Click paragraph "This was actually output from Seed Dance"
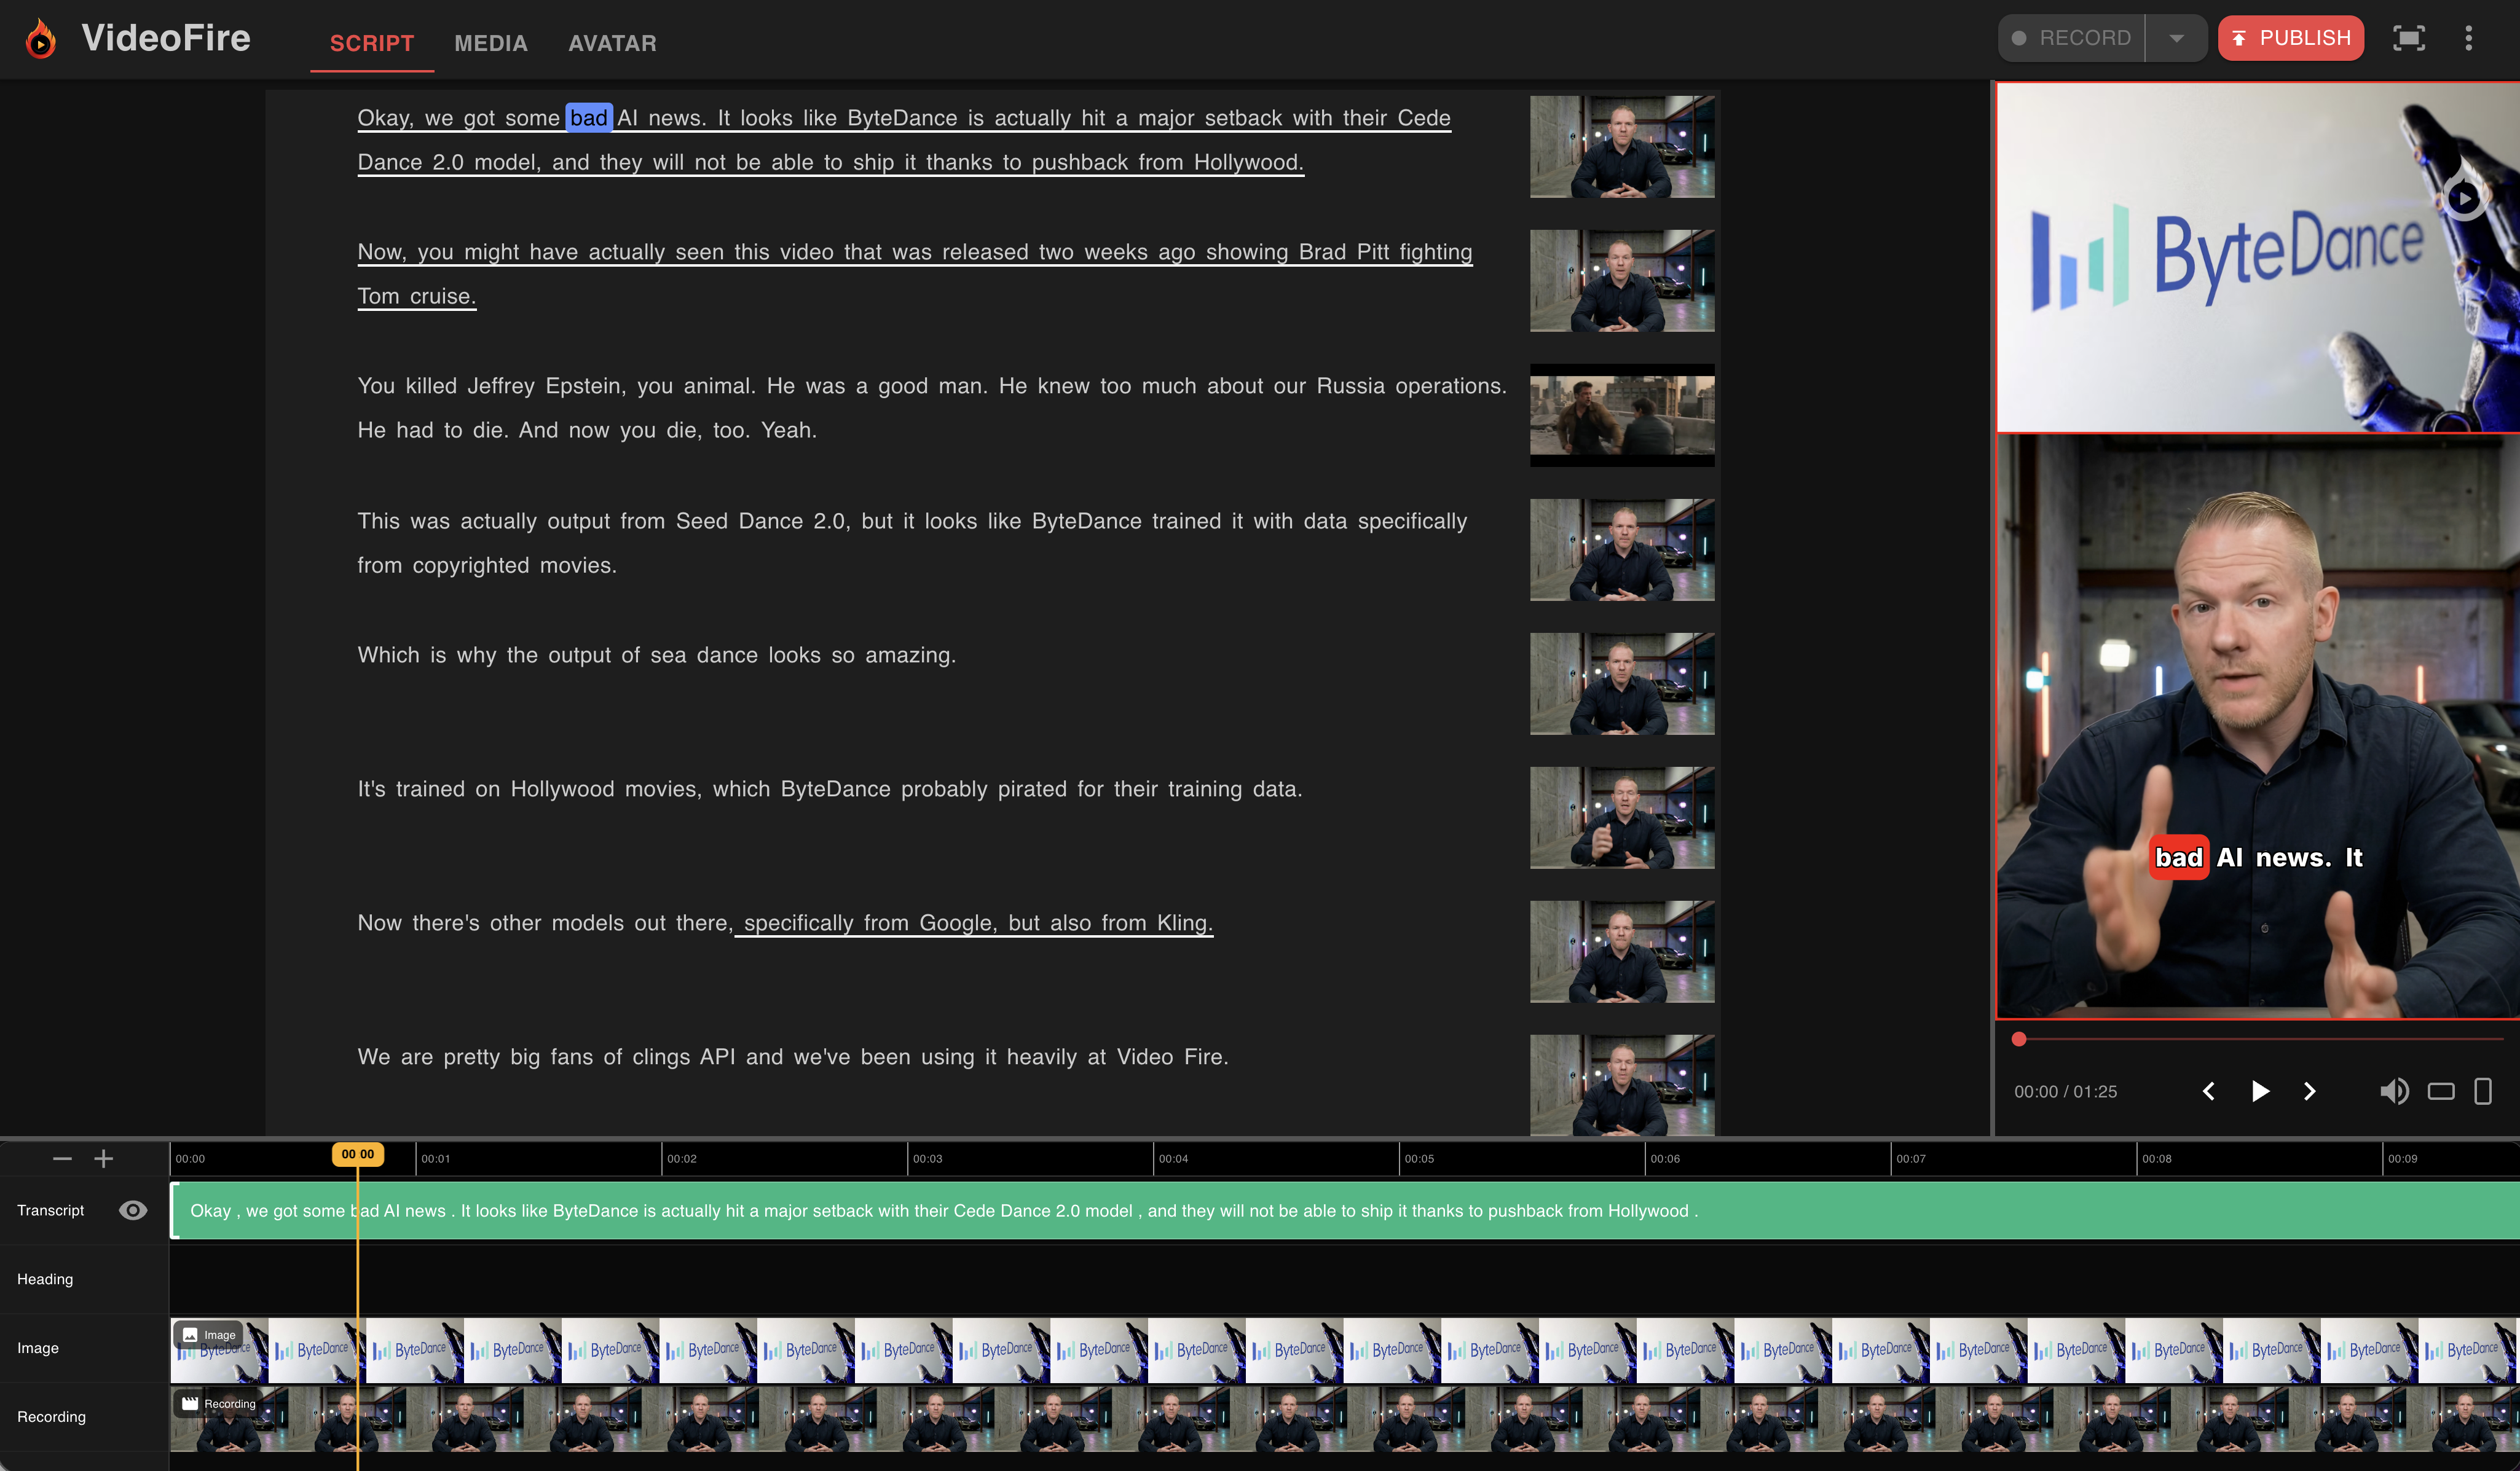This screenshot has height=1471, width=2520. pos(912,543)
